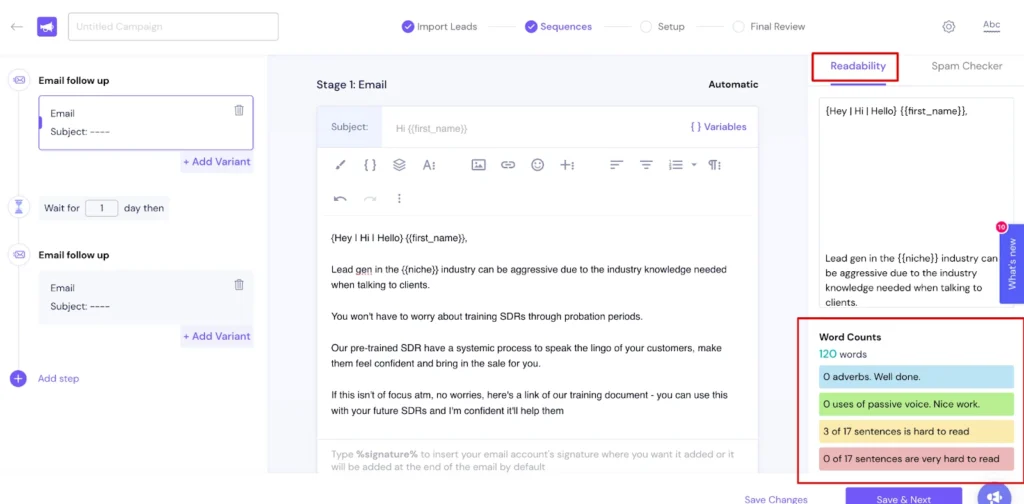Image resolution: width=1024 pixels, height=504 pixels.
Task: Open the Readability tab
Action: click(857, 66)
